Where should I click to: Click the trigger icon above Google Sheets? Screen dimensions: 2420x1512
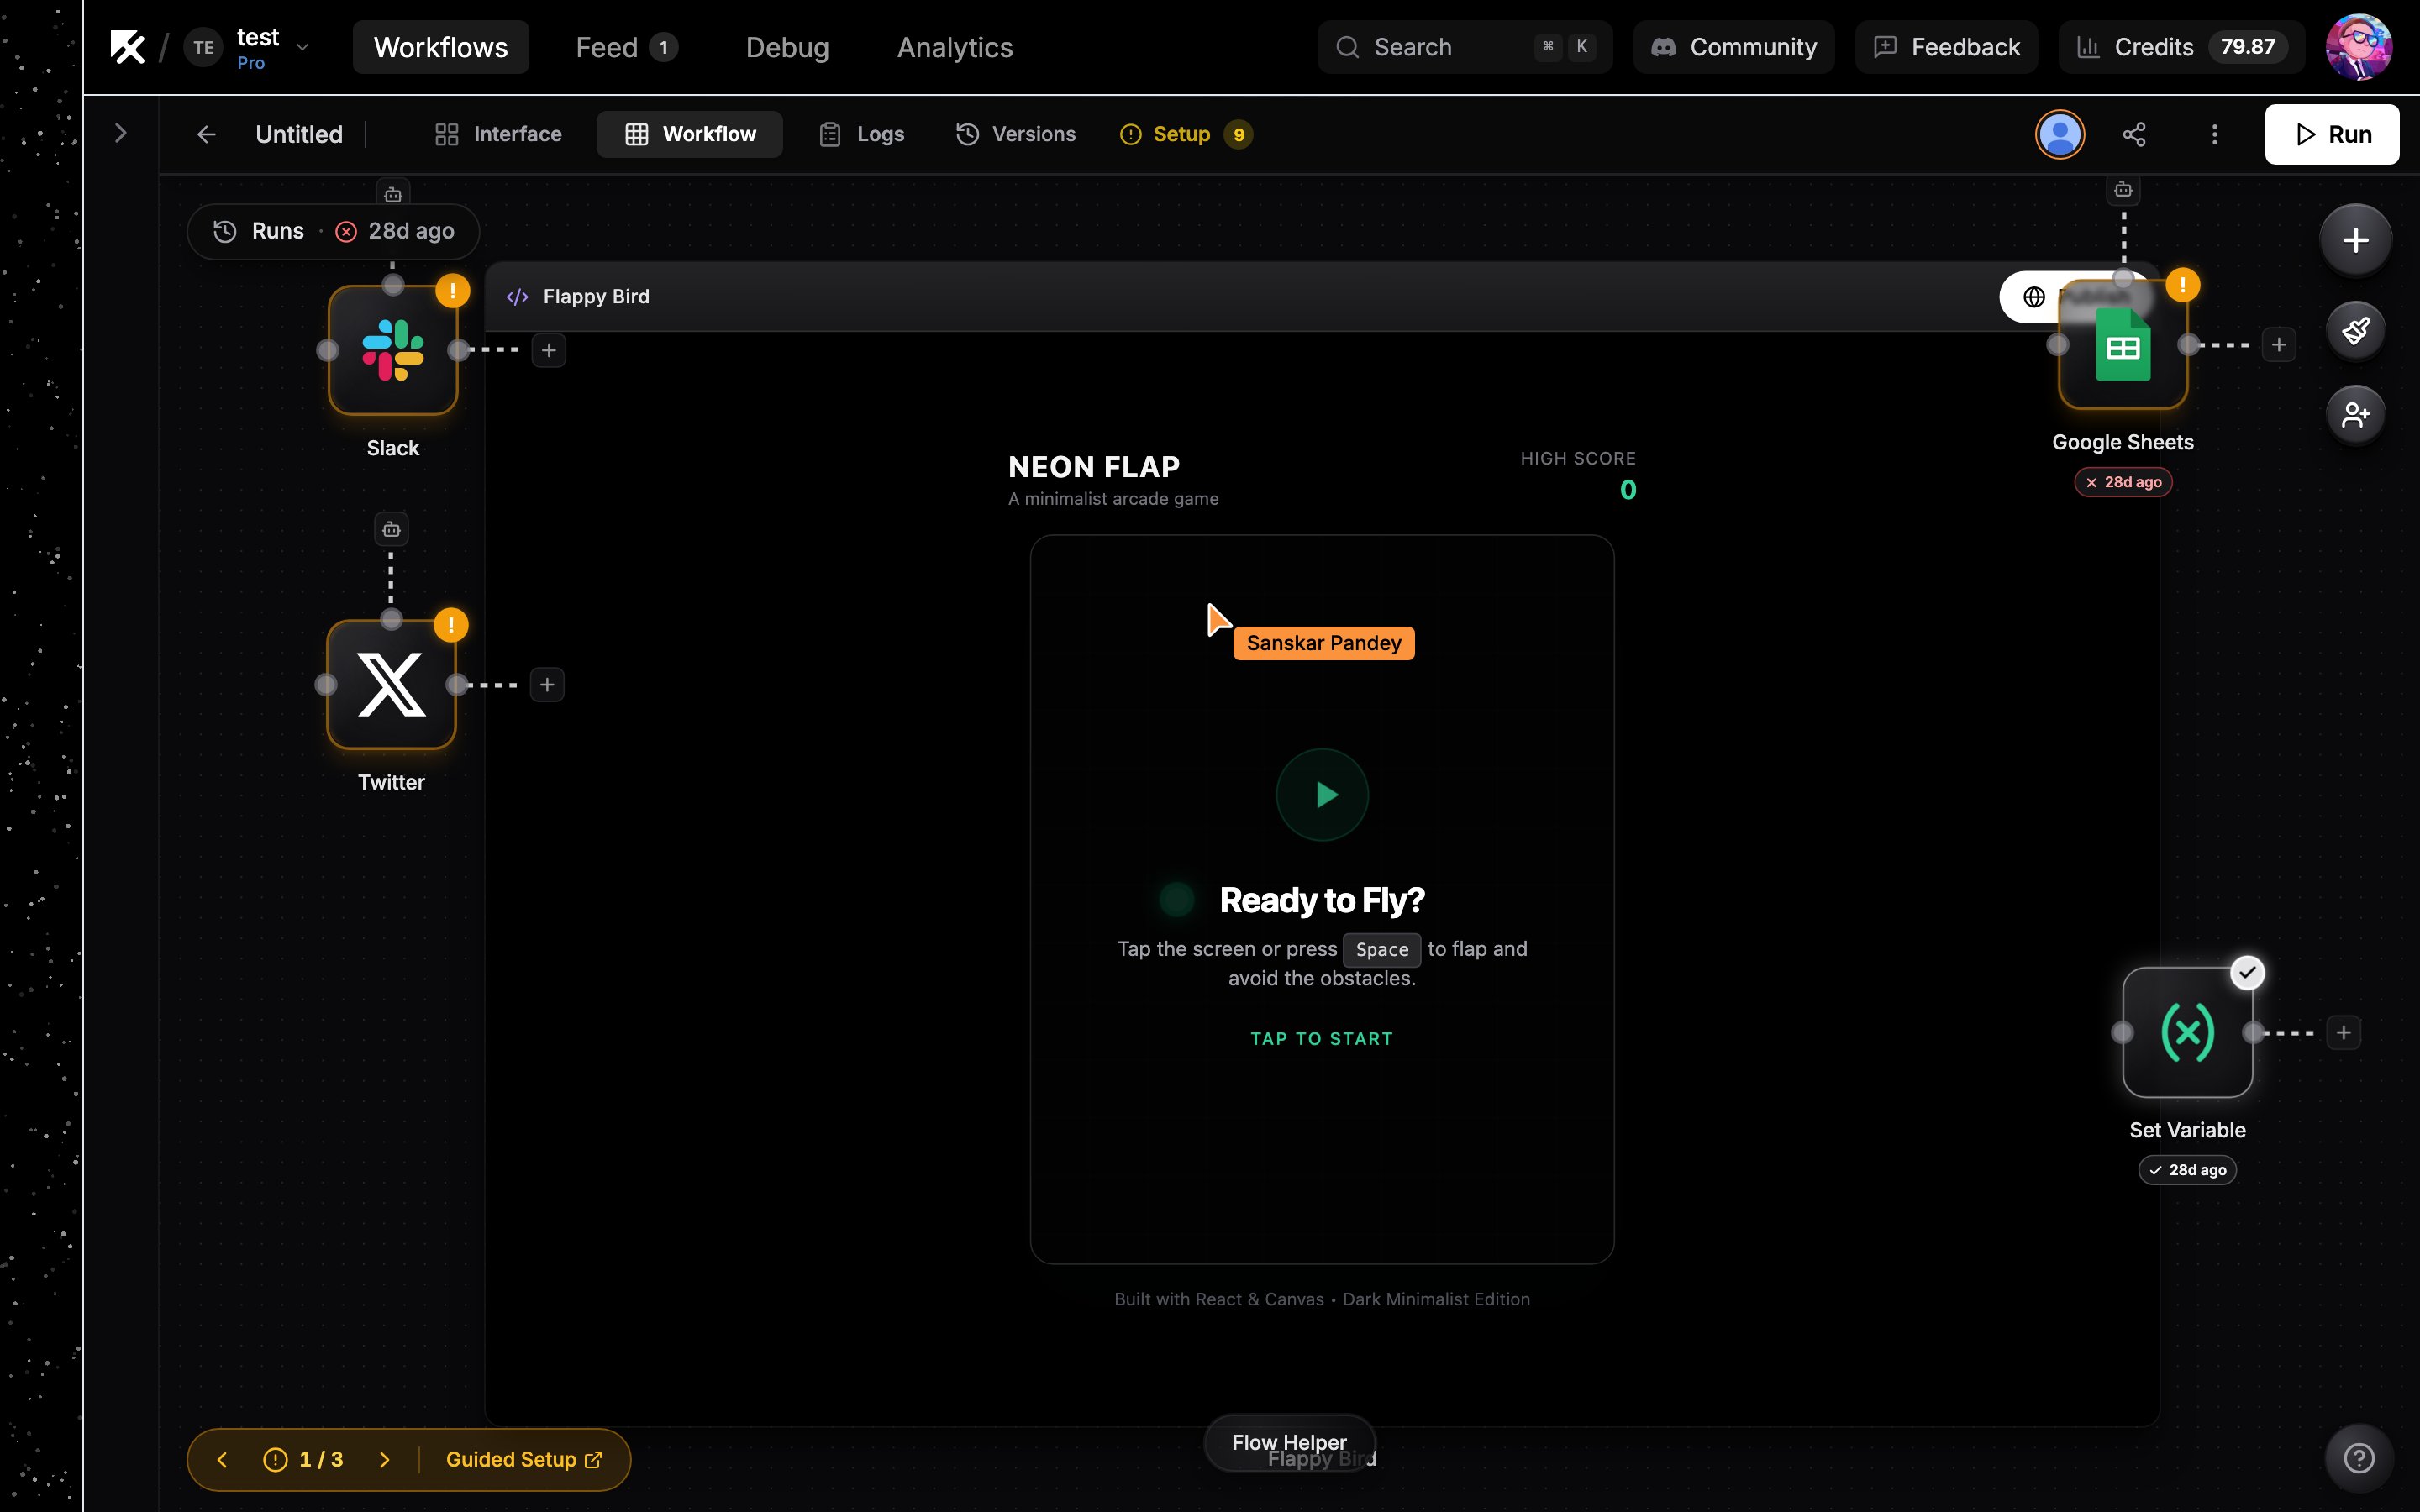pos(2123,189)
